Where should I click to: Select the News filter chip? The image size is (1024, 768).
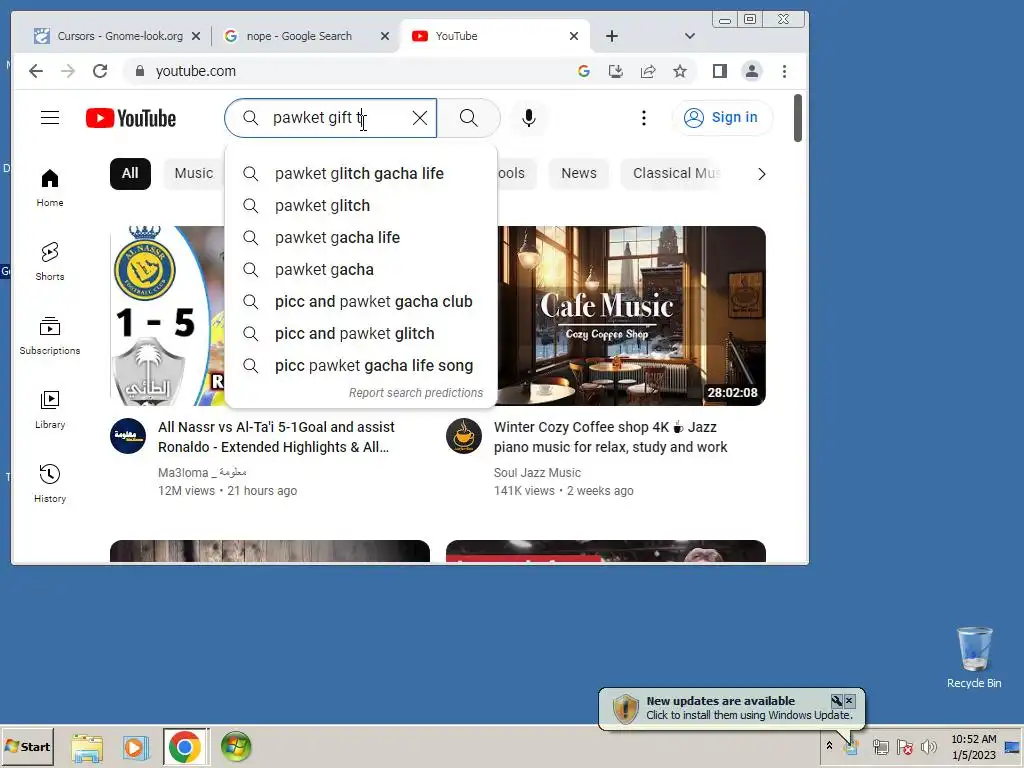[579, 174]
